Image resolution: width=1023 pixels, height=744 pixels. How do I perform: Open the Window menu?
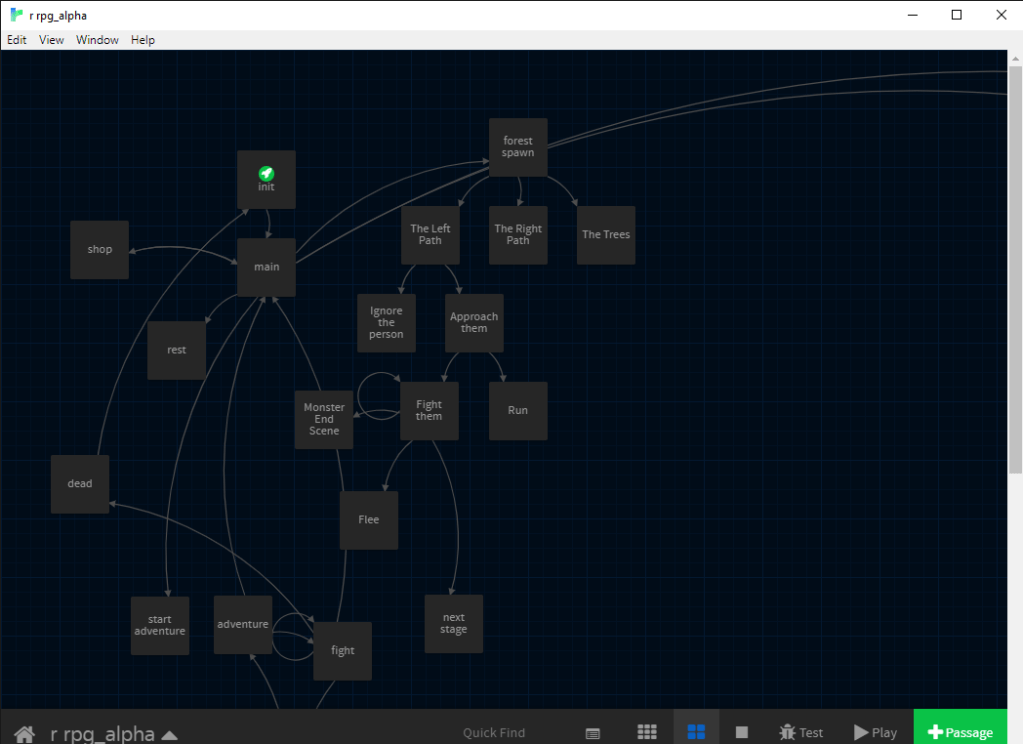(x=97, y=40)
